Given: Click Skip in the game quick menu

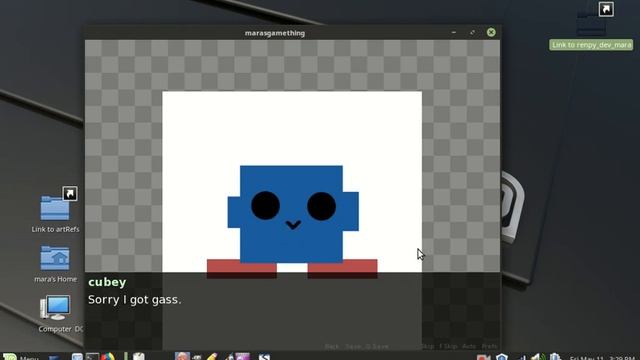Looking at the screenshot, I should point(428,347).
